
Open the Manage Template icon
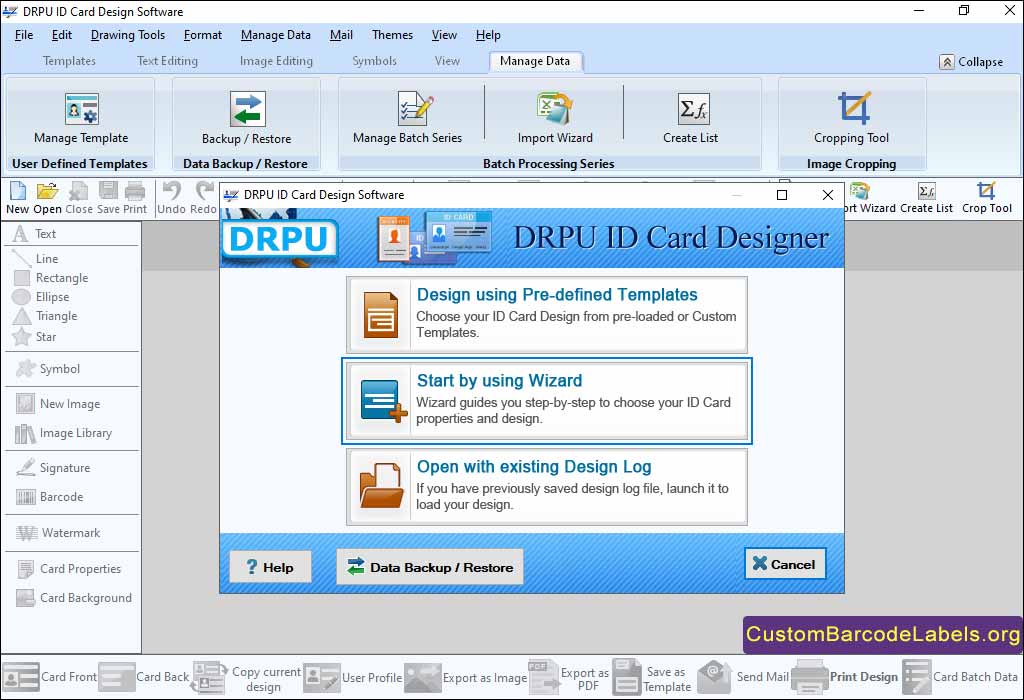(81, 118)
